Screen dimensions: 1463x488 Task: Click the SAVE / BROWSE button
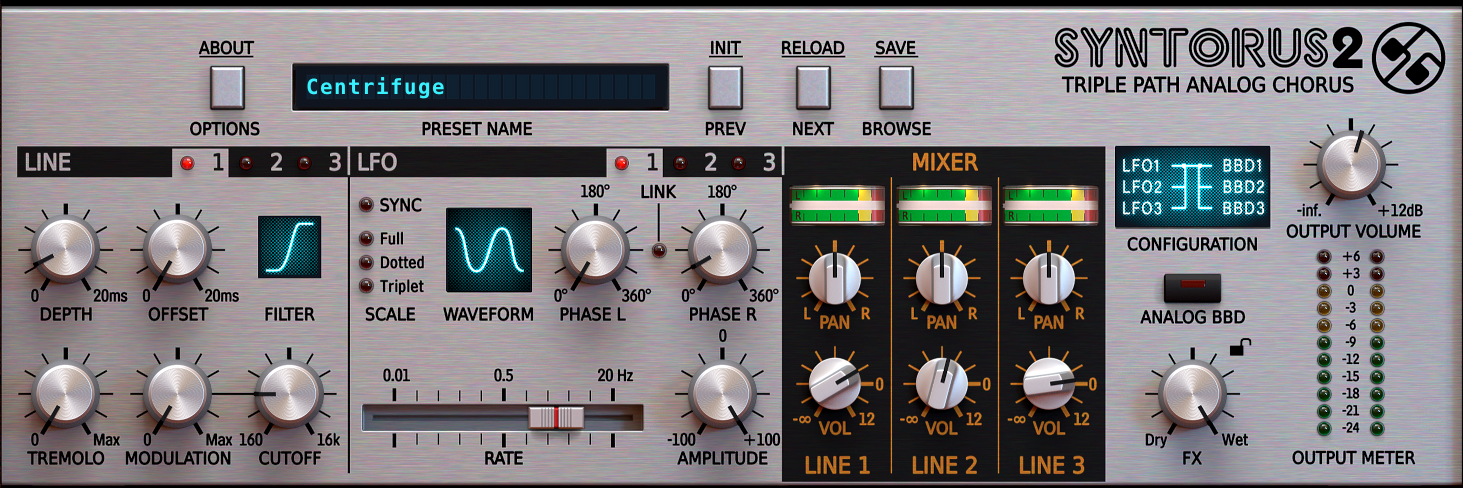(897, 87)
